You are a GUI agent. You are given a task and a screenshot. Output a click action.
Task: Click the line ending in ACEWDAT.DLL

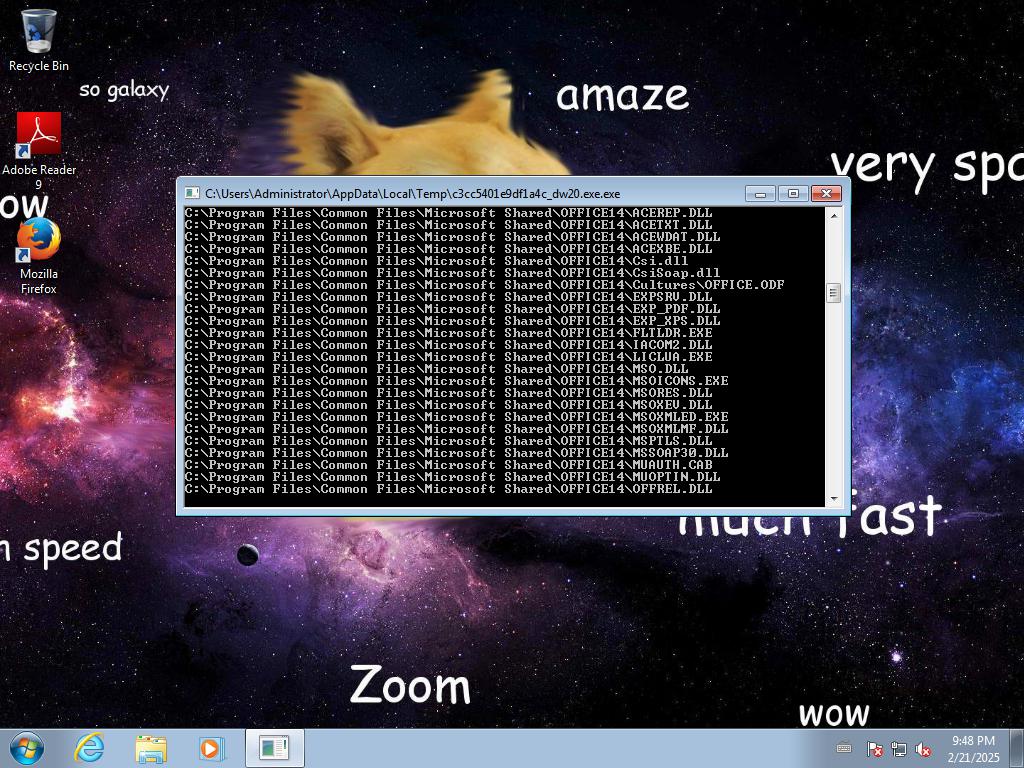click(x=452, y=237)
